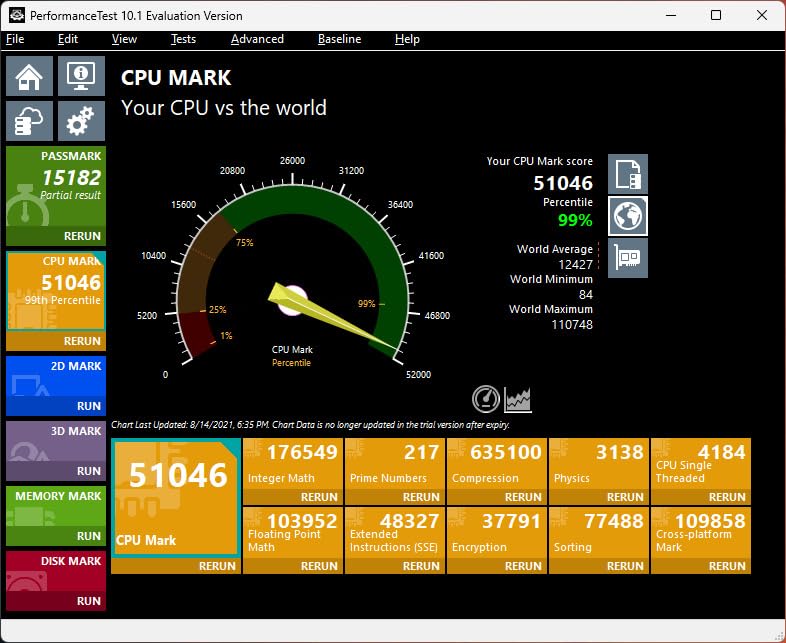This screenshot has width=786, height=643.
Task: Click the World Maximum 110748 value
Action: pyautogui.click(x=572, y=325)
